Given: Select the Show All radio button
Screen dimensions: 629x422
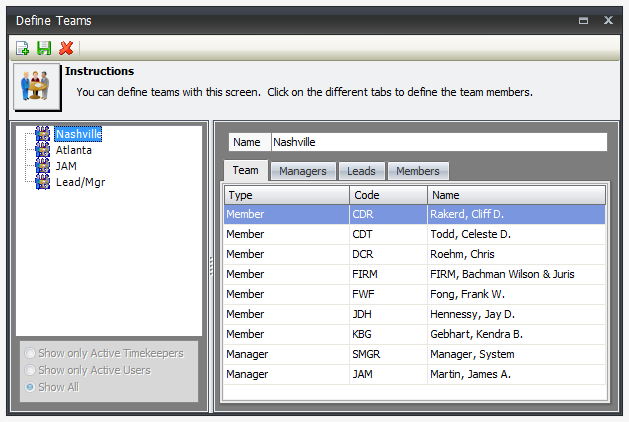Looking at the screenshot, I should (32, 386).
